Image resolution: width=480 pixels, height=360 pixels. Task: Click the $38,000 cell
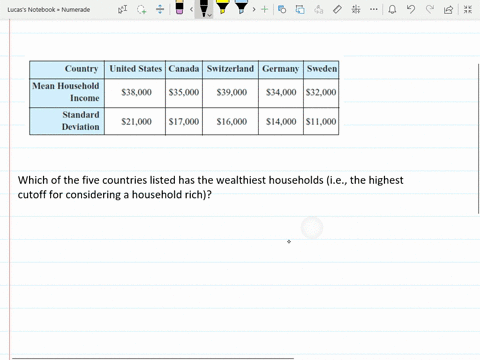point(136,92)
